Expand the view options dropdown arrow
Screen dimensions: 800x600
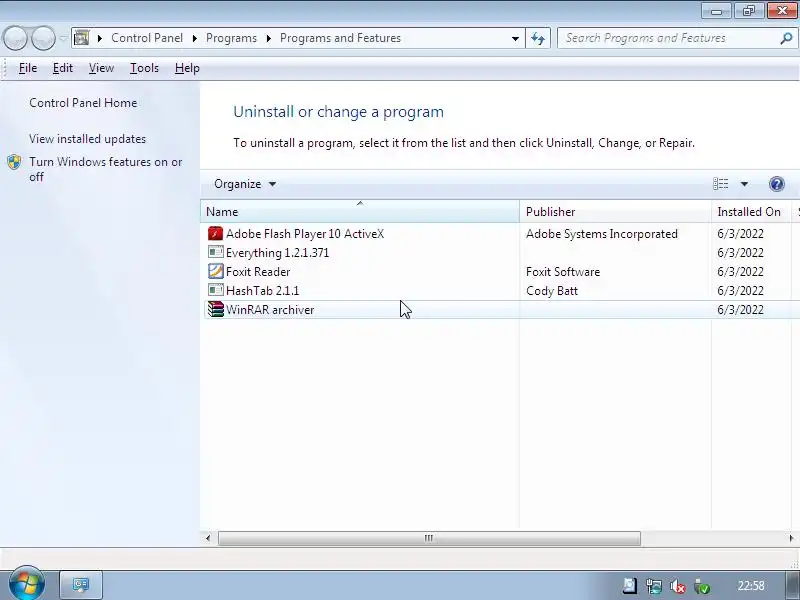tap(744, 184)
